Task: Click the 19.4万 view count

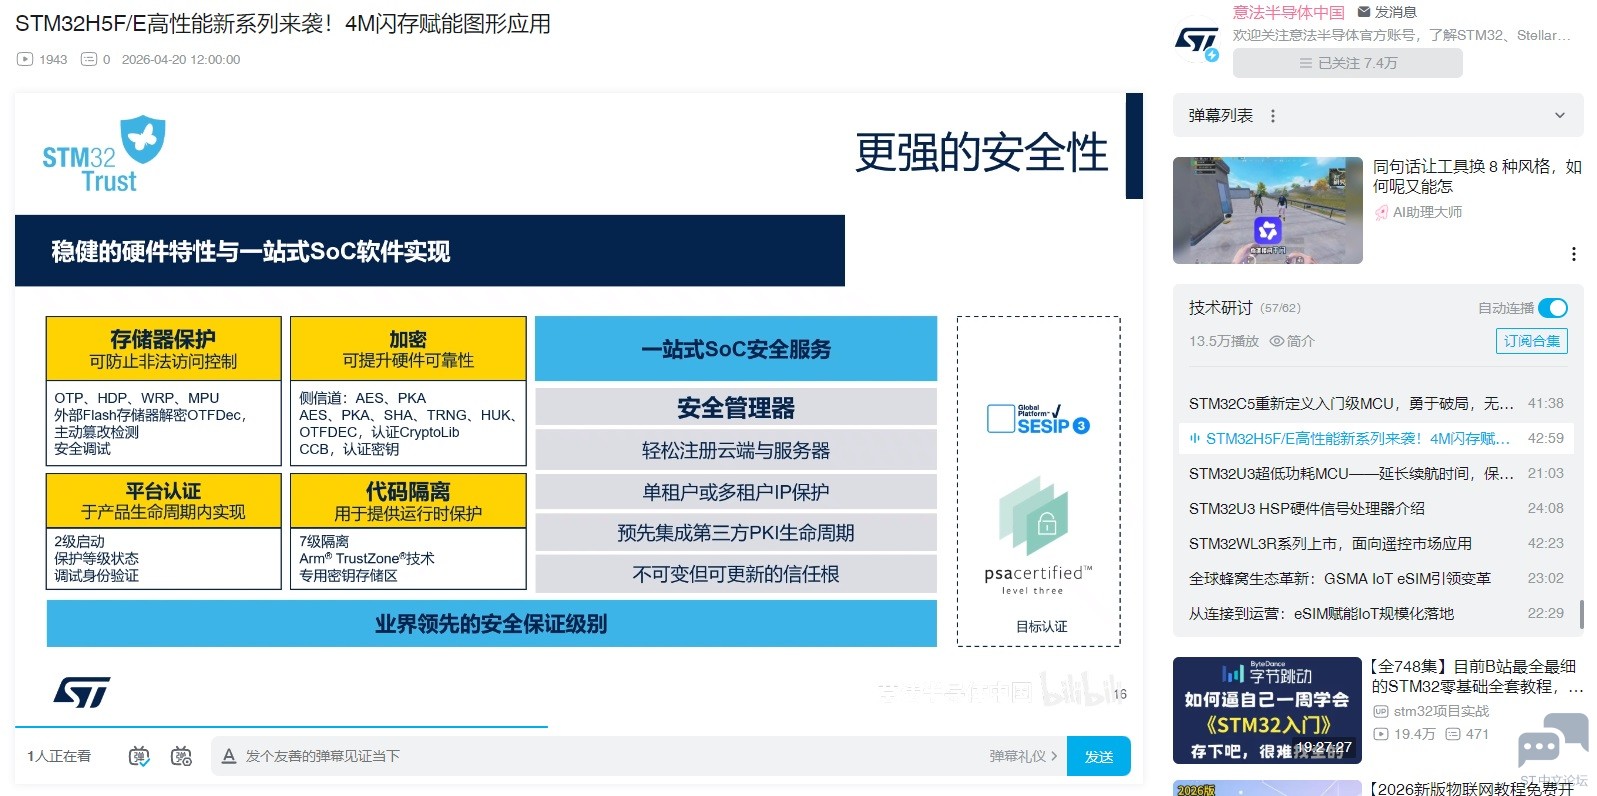Action: coord(1405,734)
